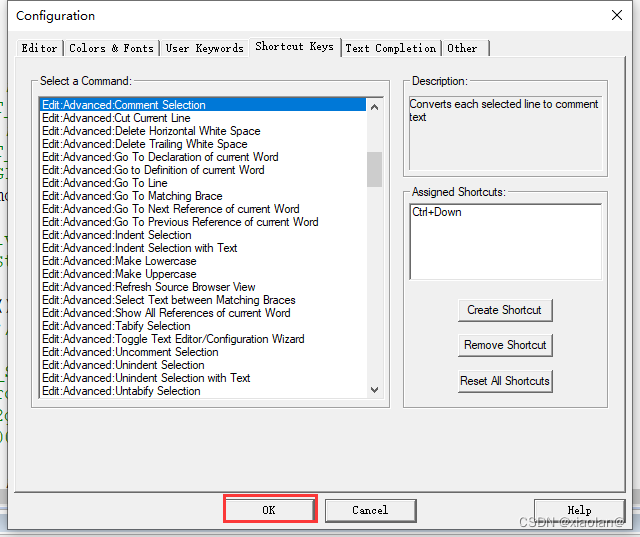The width and height of the screenshot is (640, 537).
Task: Select Go To Next Reference of current Word
Action: [203, 209]
